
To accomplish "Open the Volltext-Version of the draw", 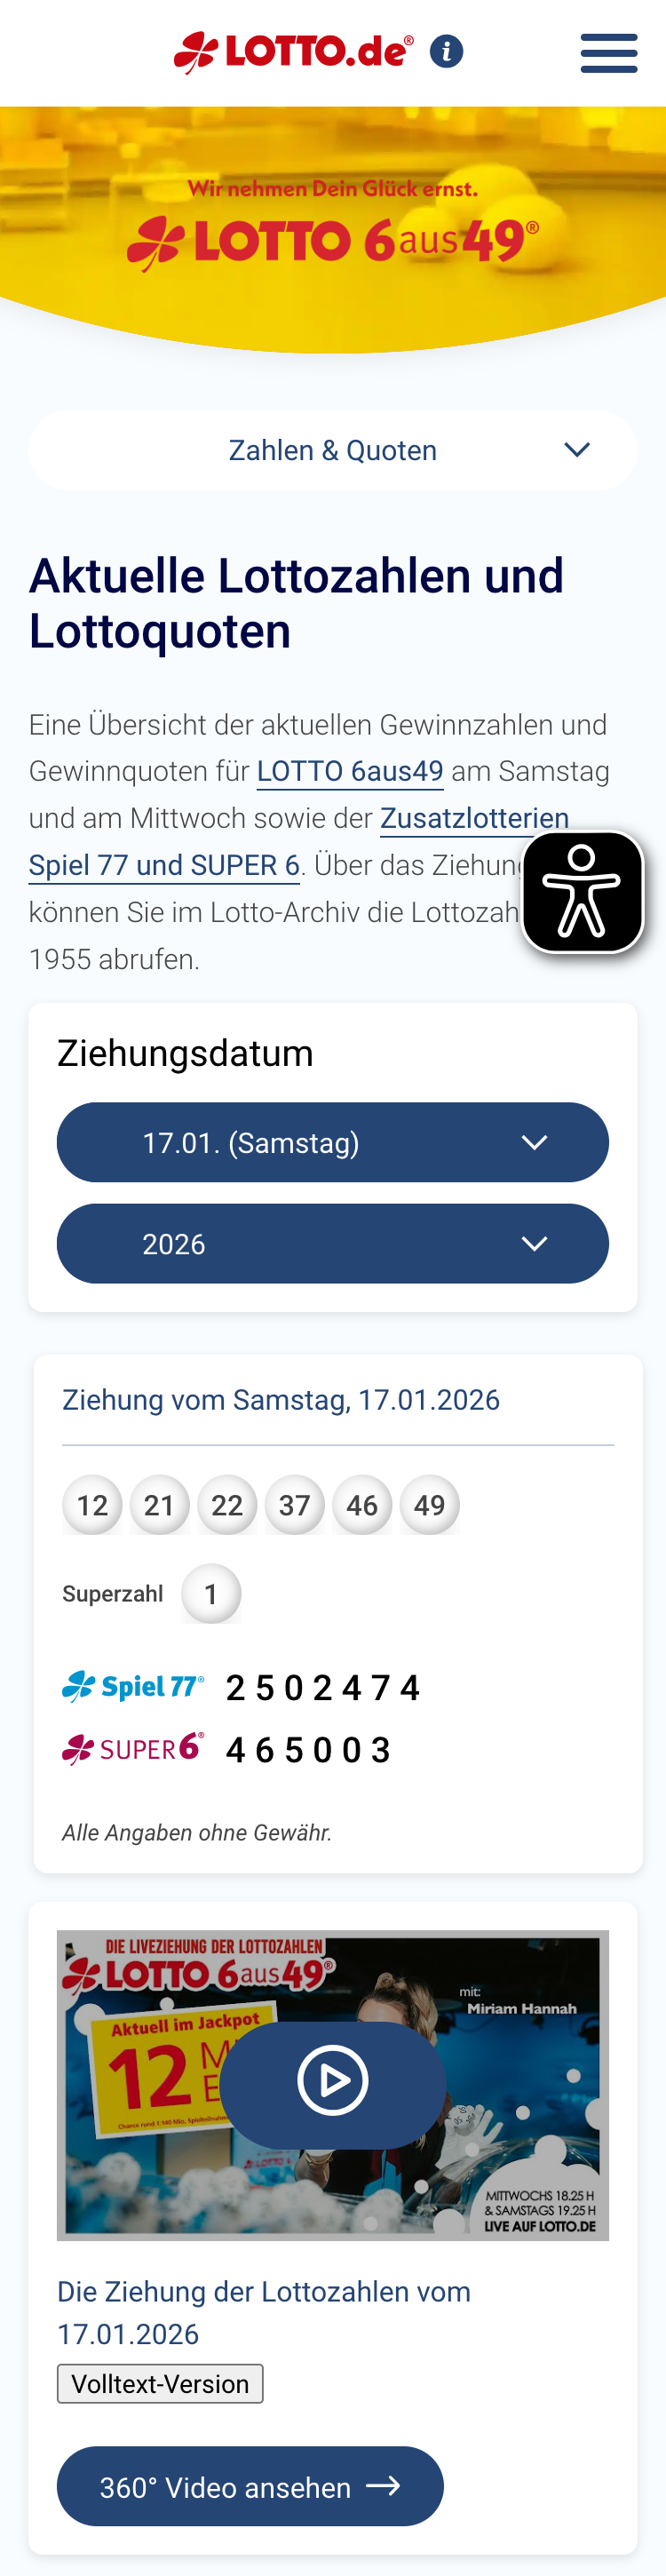I will (x=160, y=2384).
